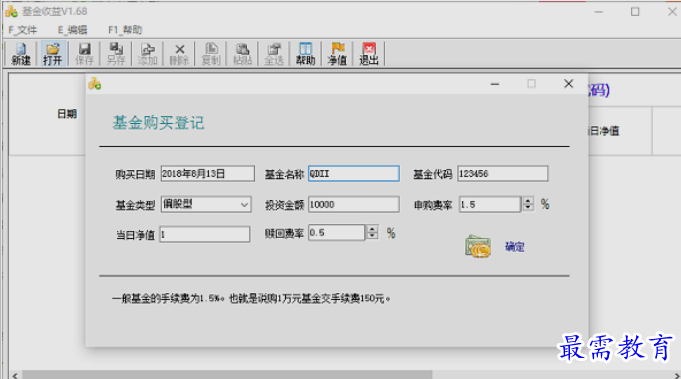Click the dialog's title bar app icon
681x379 pixels.
click(x=95, y=84)
